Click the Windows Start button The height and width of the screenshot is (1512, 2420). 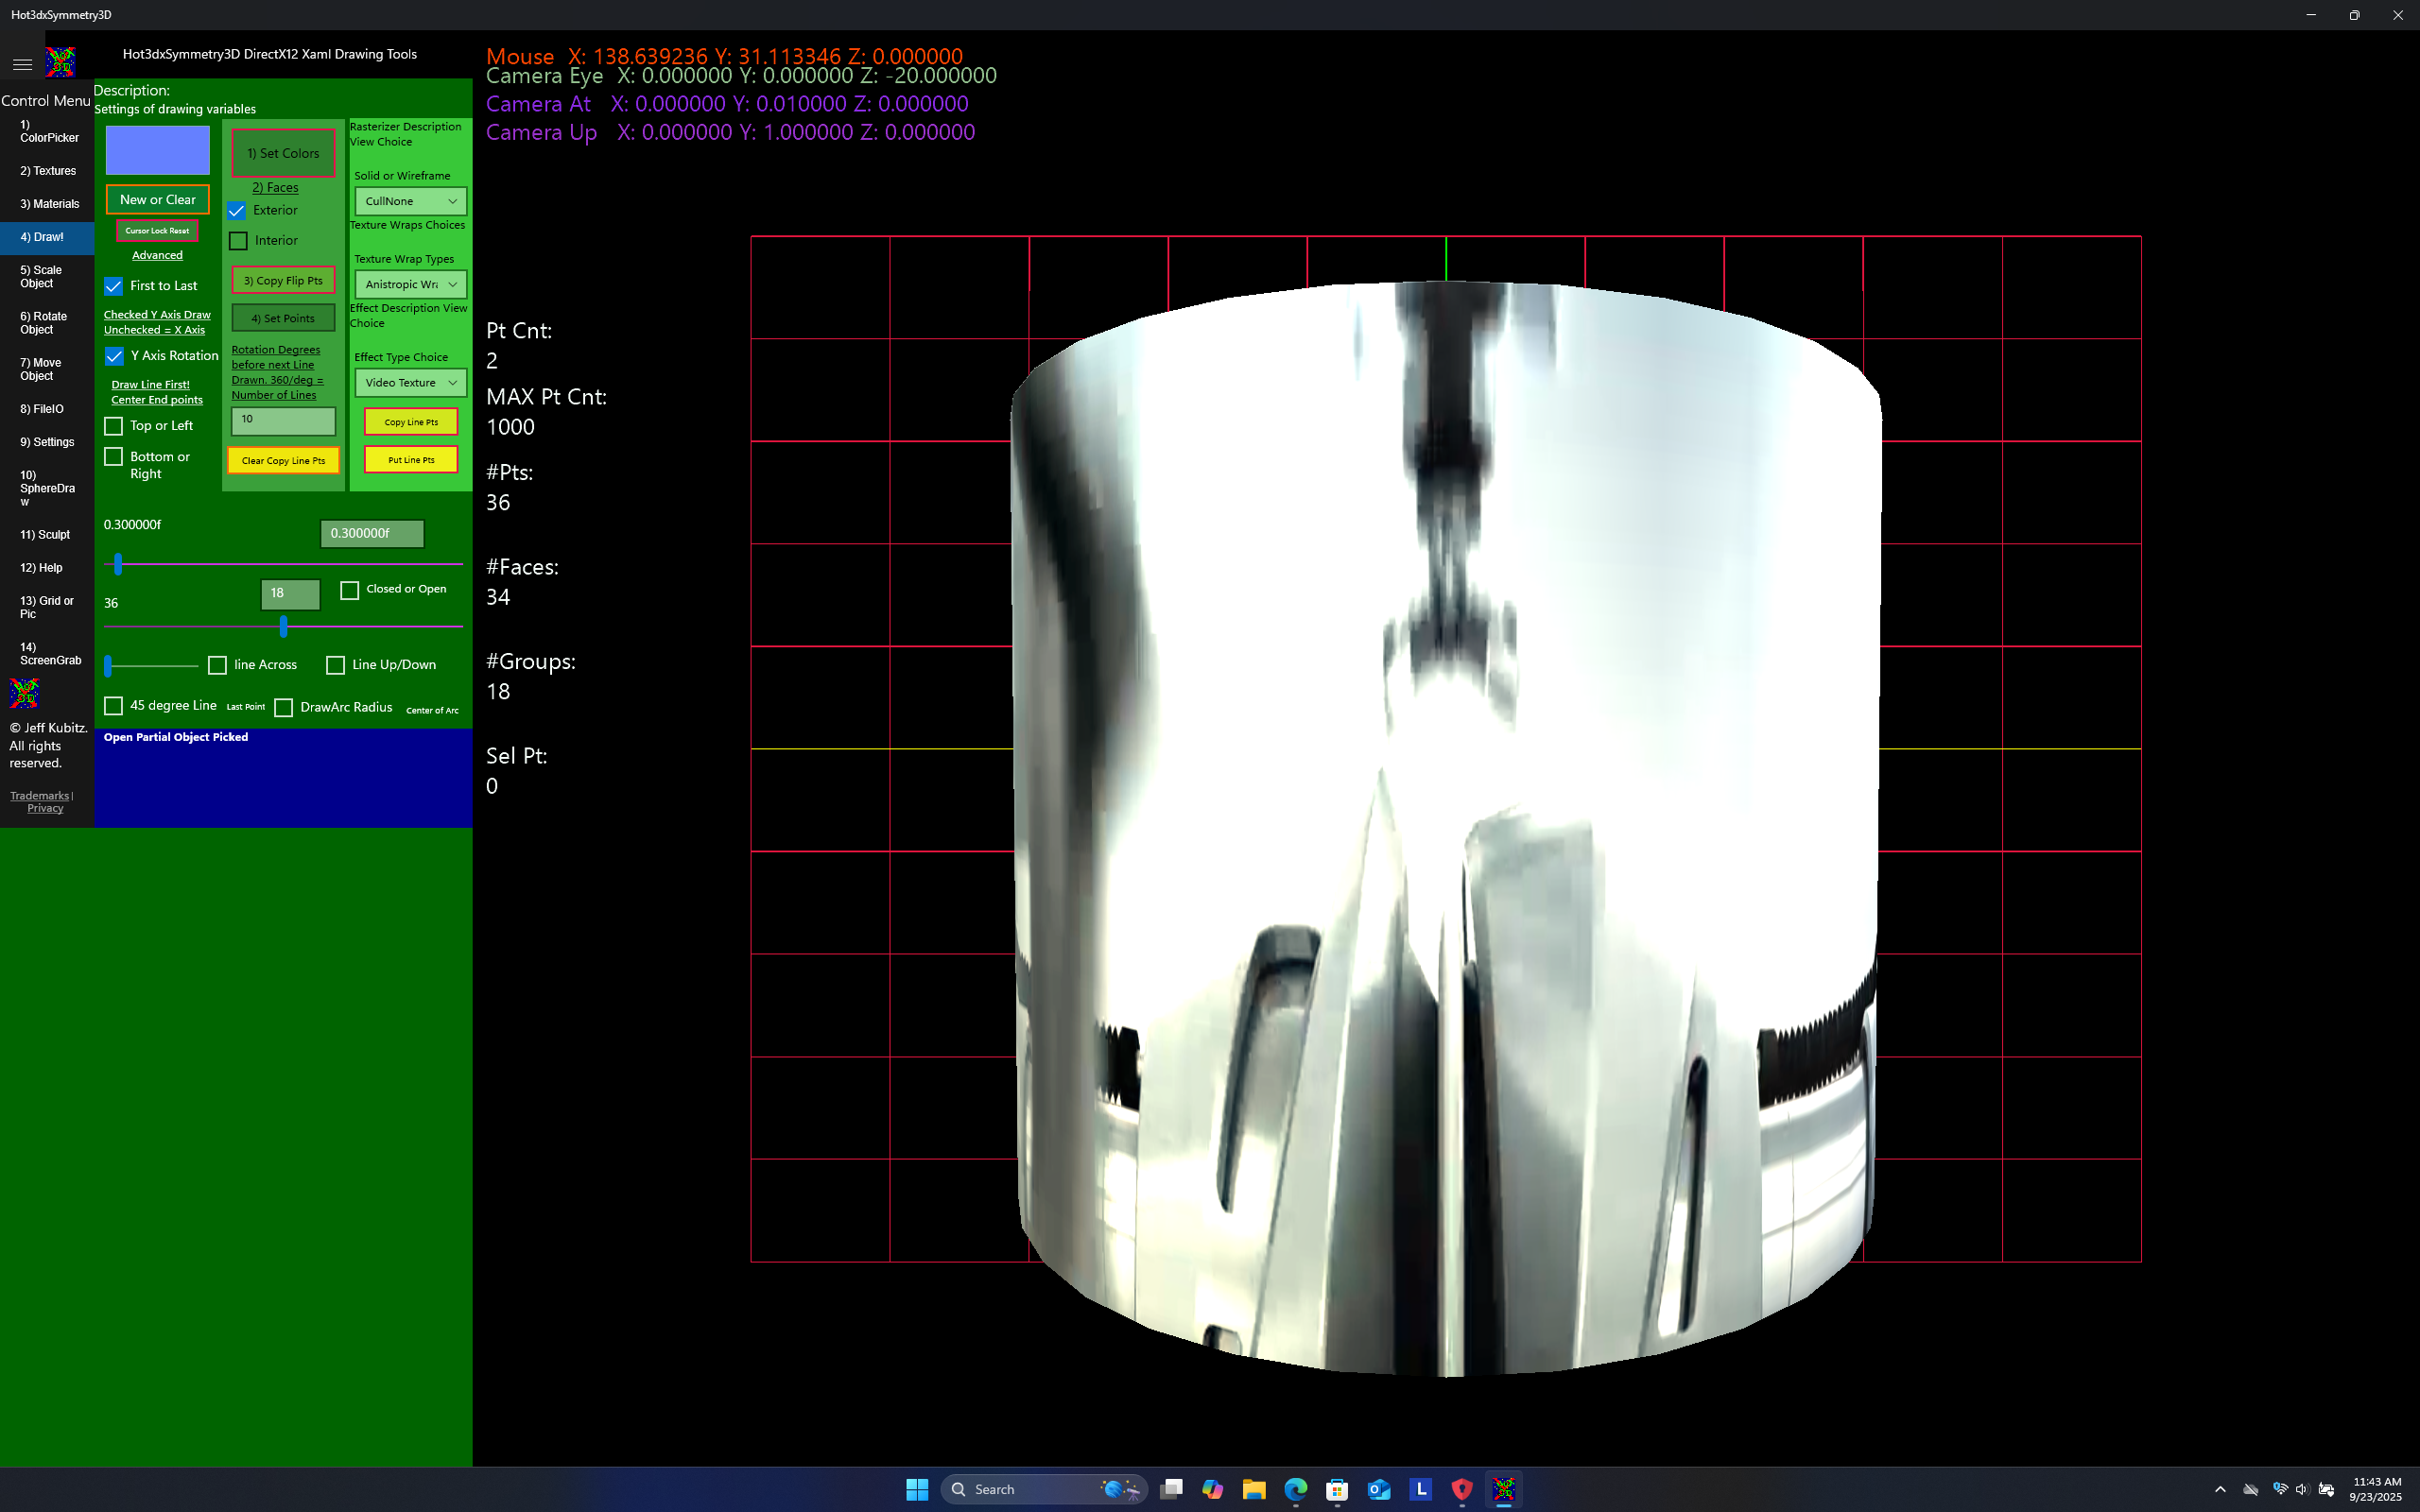[x=917, y=1489]
